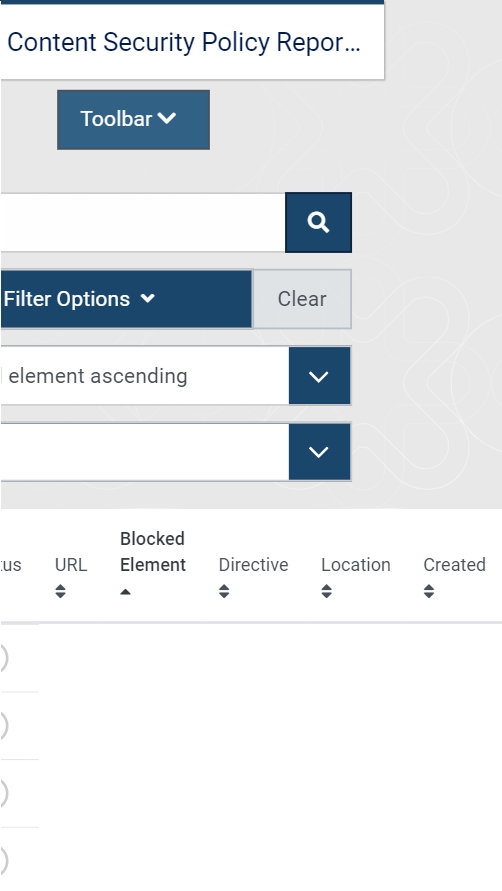Click the magnifying glass search button

tap(318, 222)
